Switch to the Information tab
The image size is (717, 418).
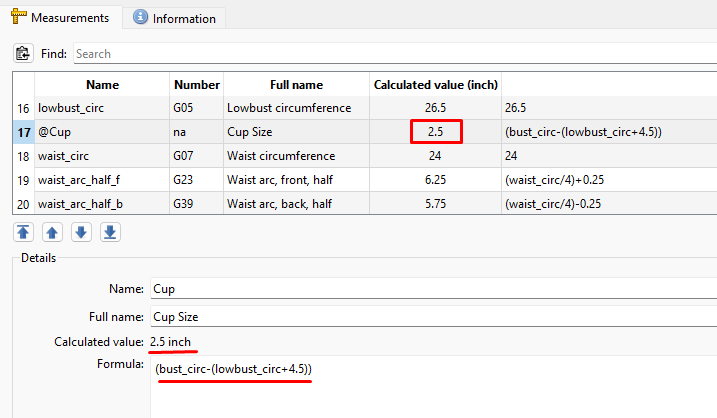coord(174,18)
